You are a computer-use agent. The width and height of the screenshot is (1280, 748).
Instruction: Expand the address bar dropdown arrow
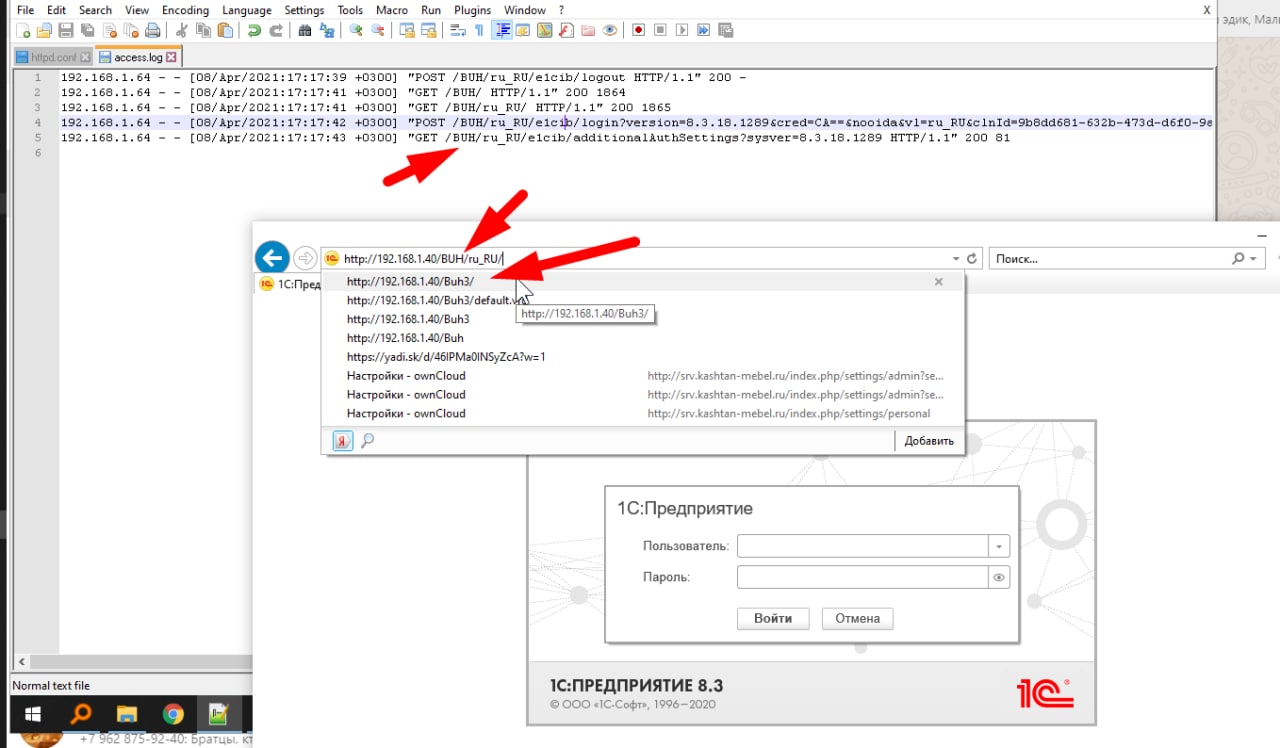click(956, 258)
